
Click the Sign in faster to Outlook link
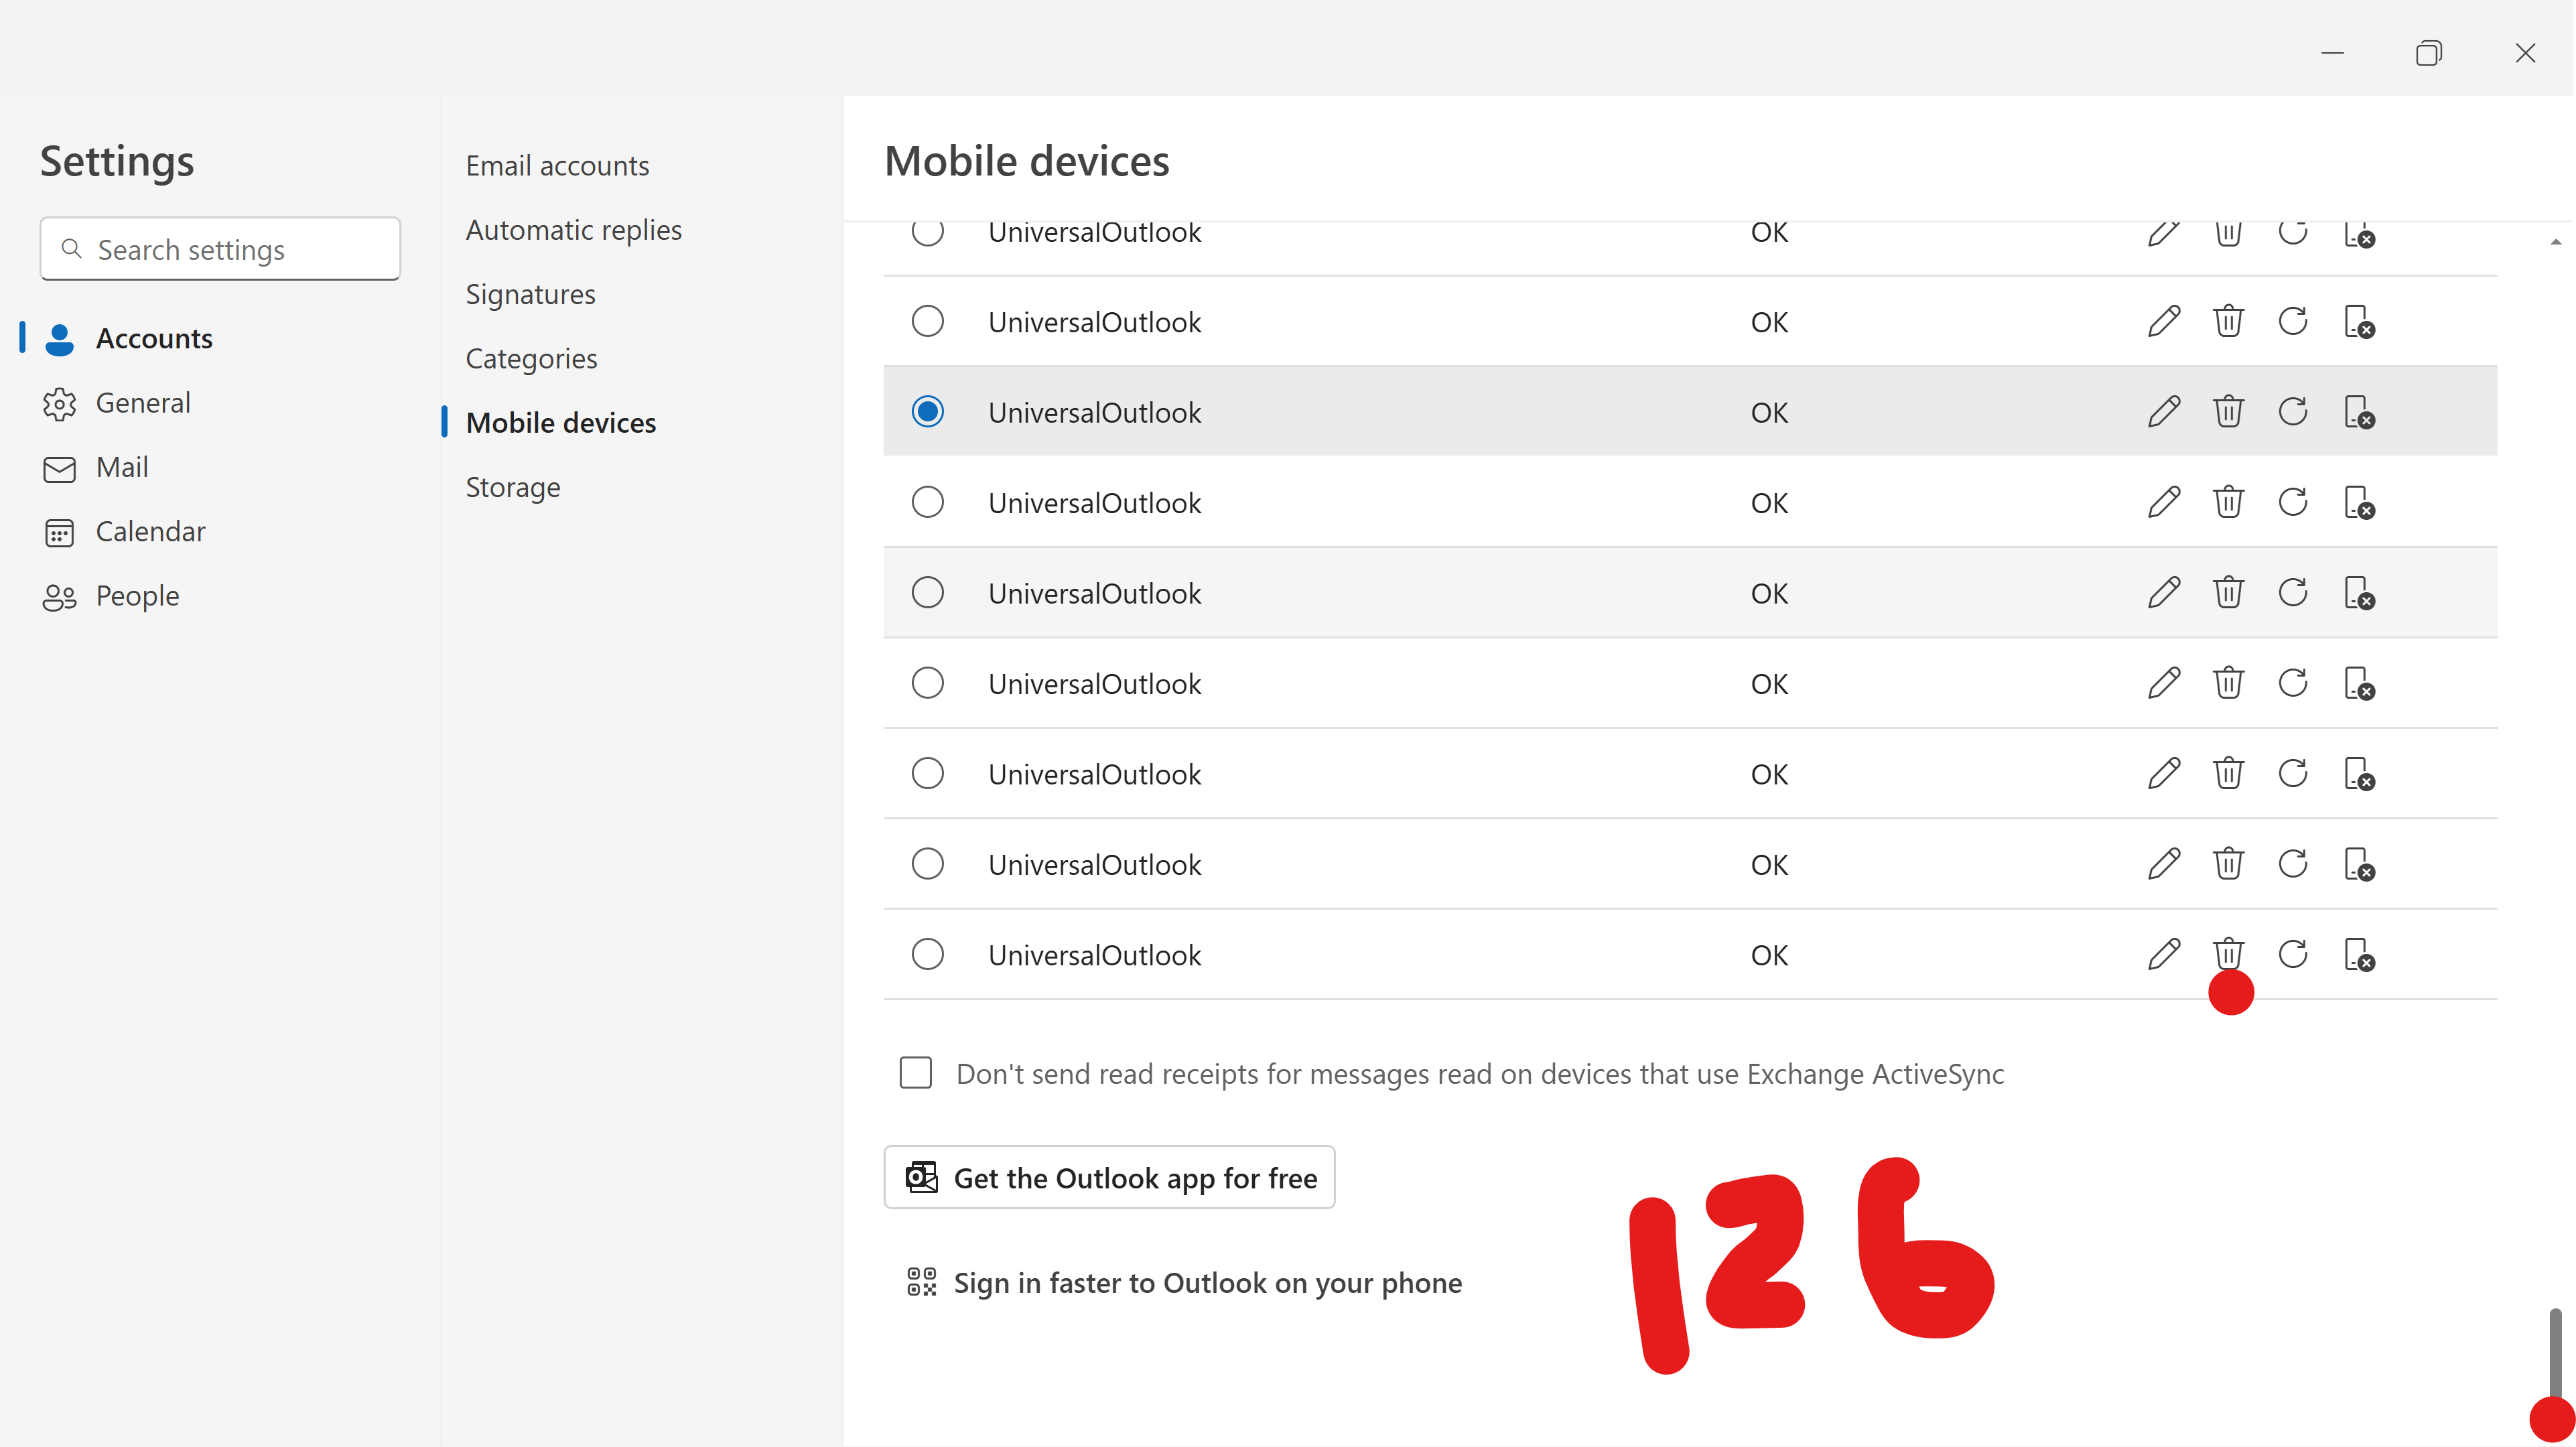1207,1282
